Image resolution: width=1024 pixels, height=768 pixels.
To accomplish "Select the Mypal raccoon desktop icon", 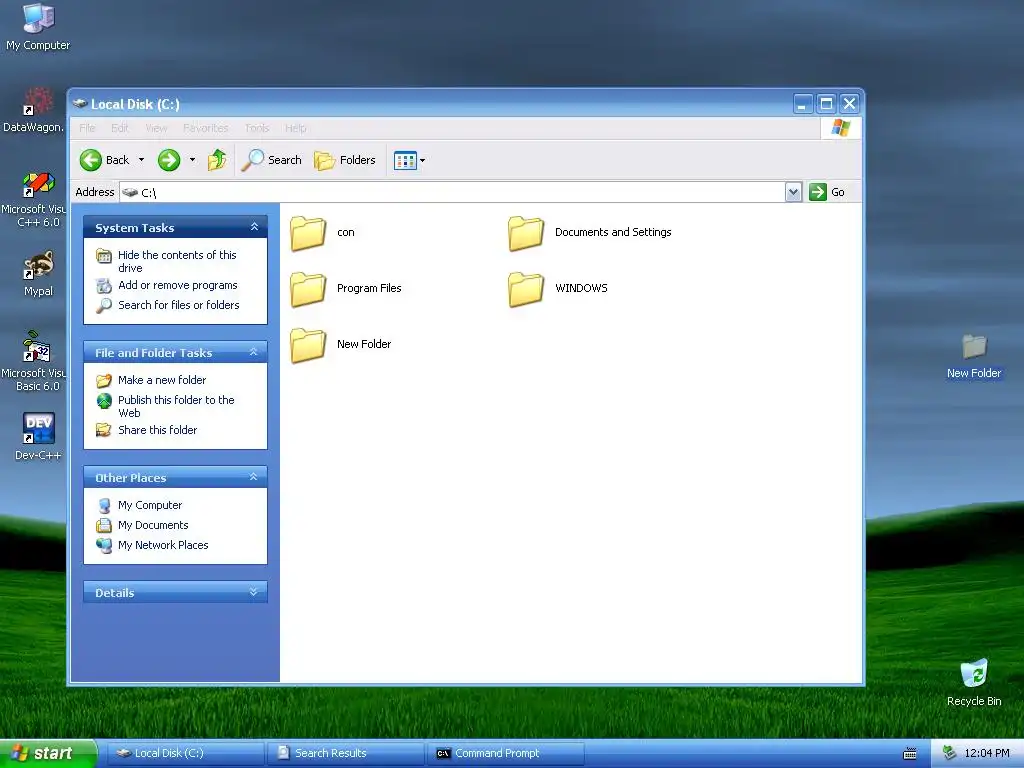I will click(x=38, y=265).
